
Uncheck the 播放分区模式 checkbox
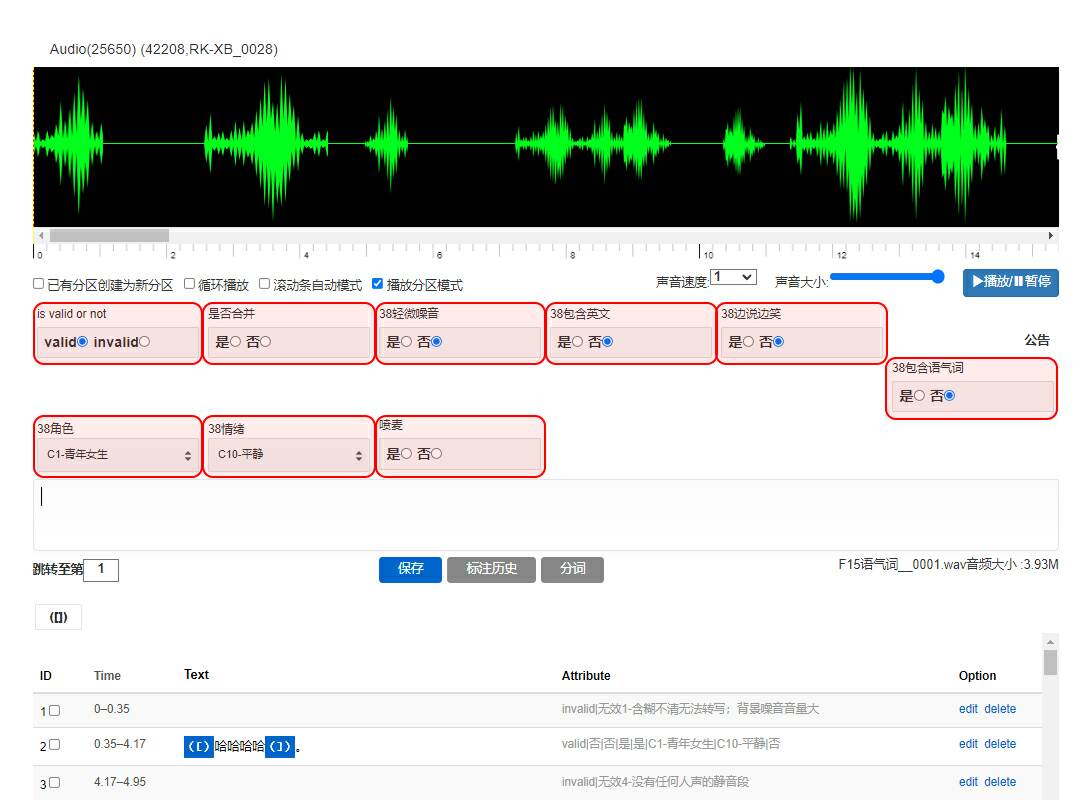pyautogui.click(x=377, y=284)
